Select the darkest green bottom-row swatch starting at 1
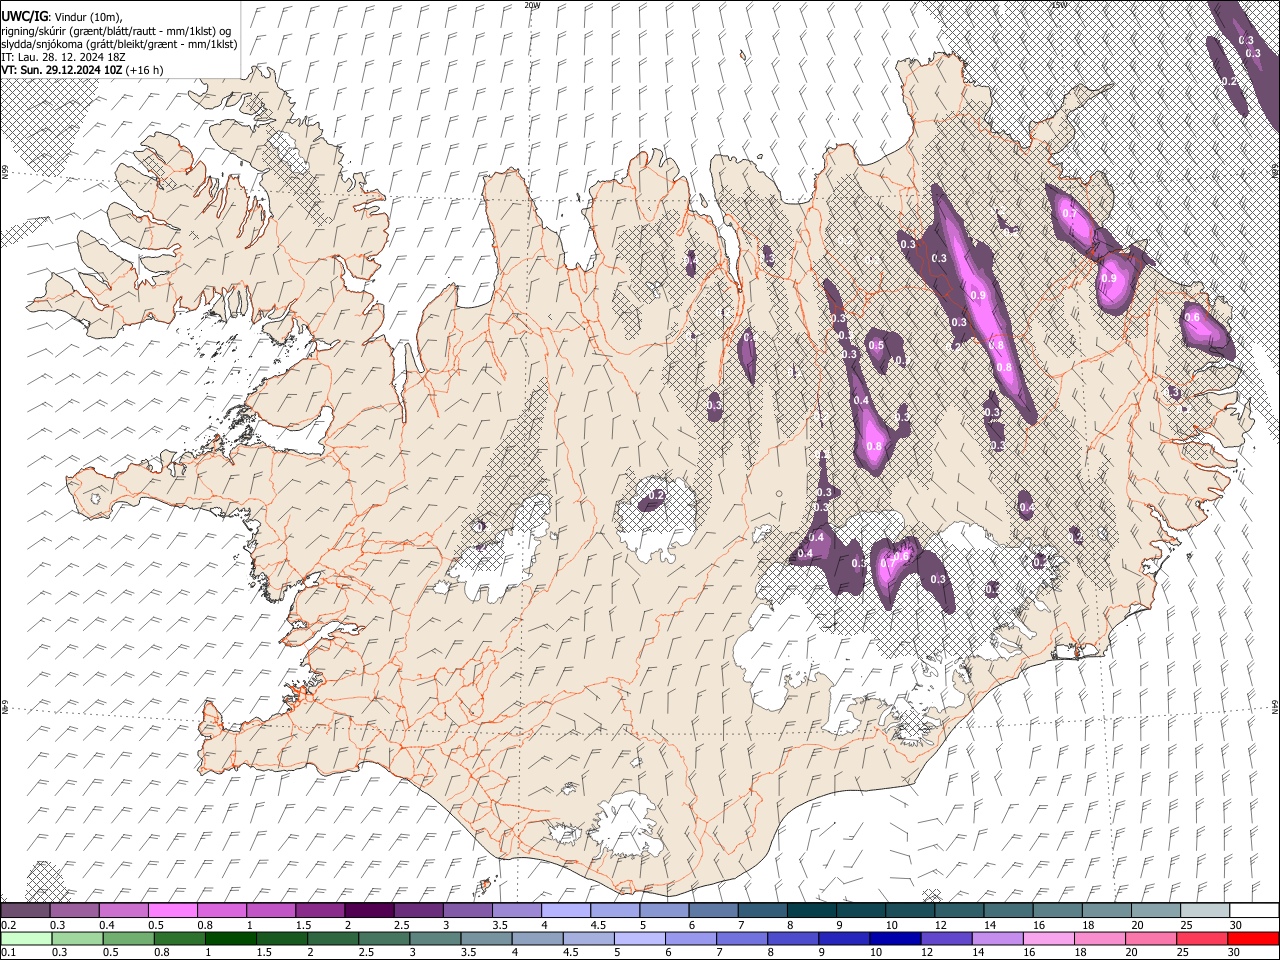Image resolution: width=1280 pixels, height=960 pixels. coord(230,938)
